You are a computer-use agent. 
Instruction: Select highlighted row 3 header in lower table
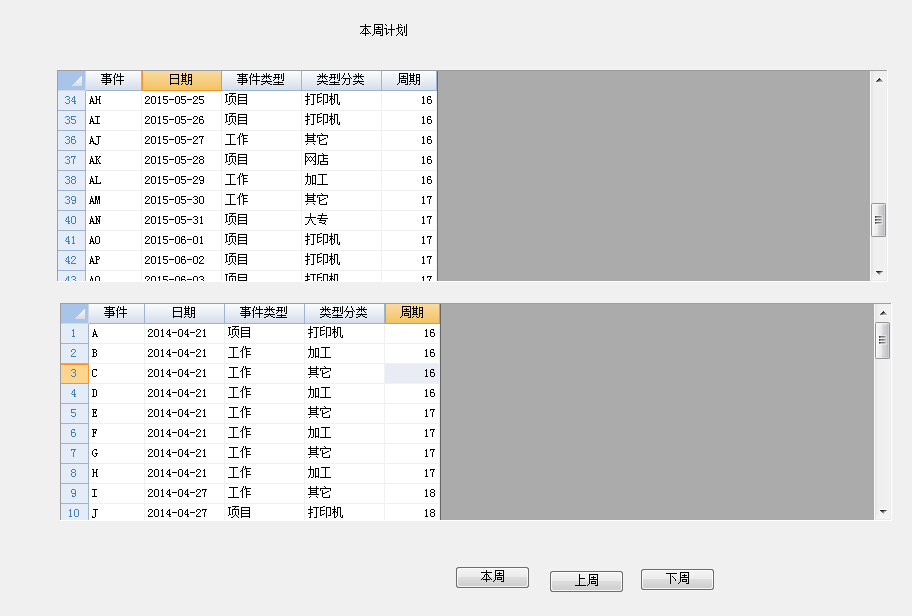tap(74, 373)
